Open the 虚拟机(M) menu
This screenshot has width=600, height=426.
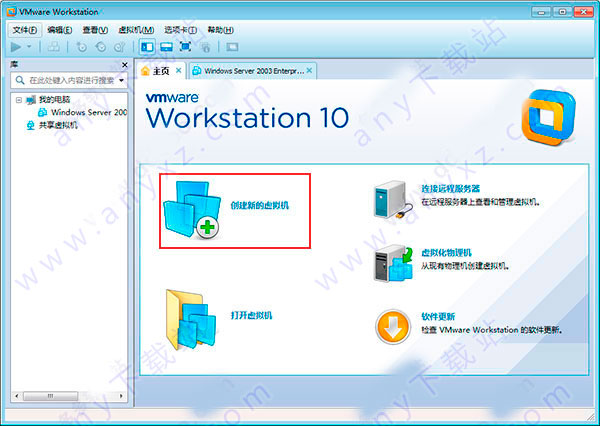pyautogui.click(x=136, y=30)
